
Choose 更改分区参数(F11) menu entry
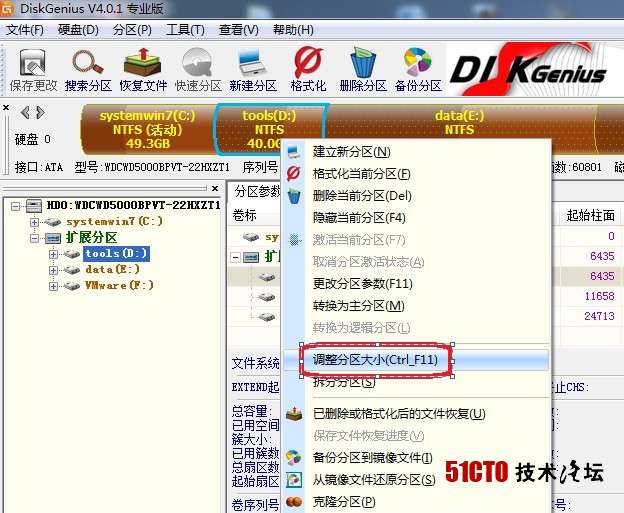(x=417, y=284)
